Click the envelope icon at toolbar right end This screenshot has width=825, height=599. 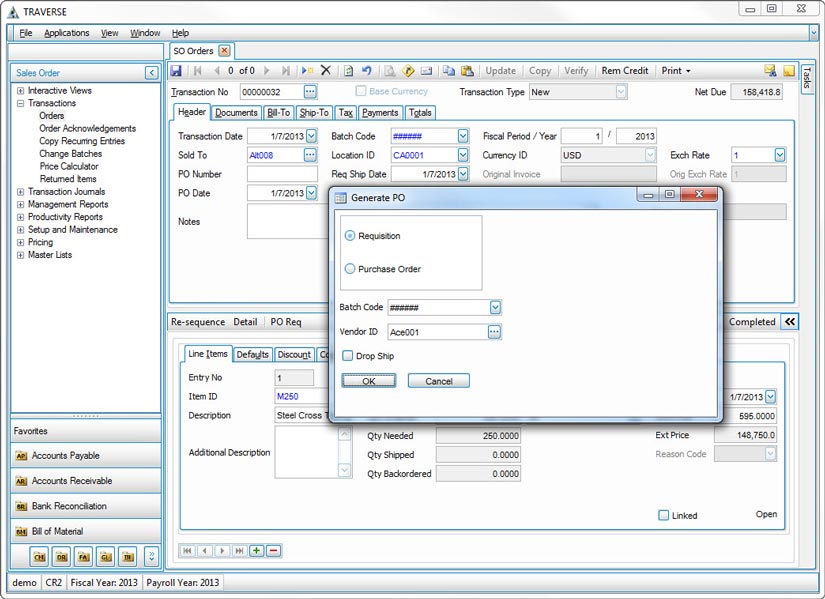pos(770,71)
